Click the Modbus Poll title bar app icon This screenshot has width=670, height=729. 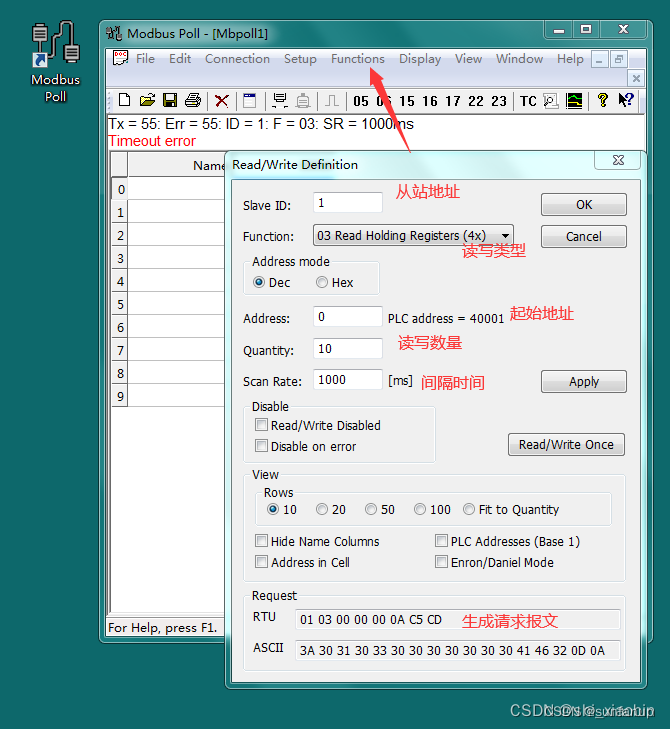[x=114, y=33]
